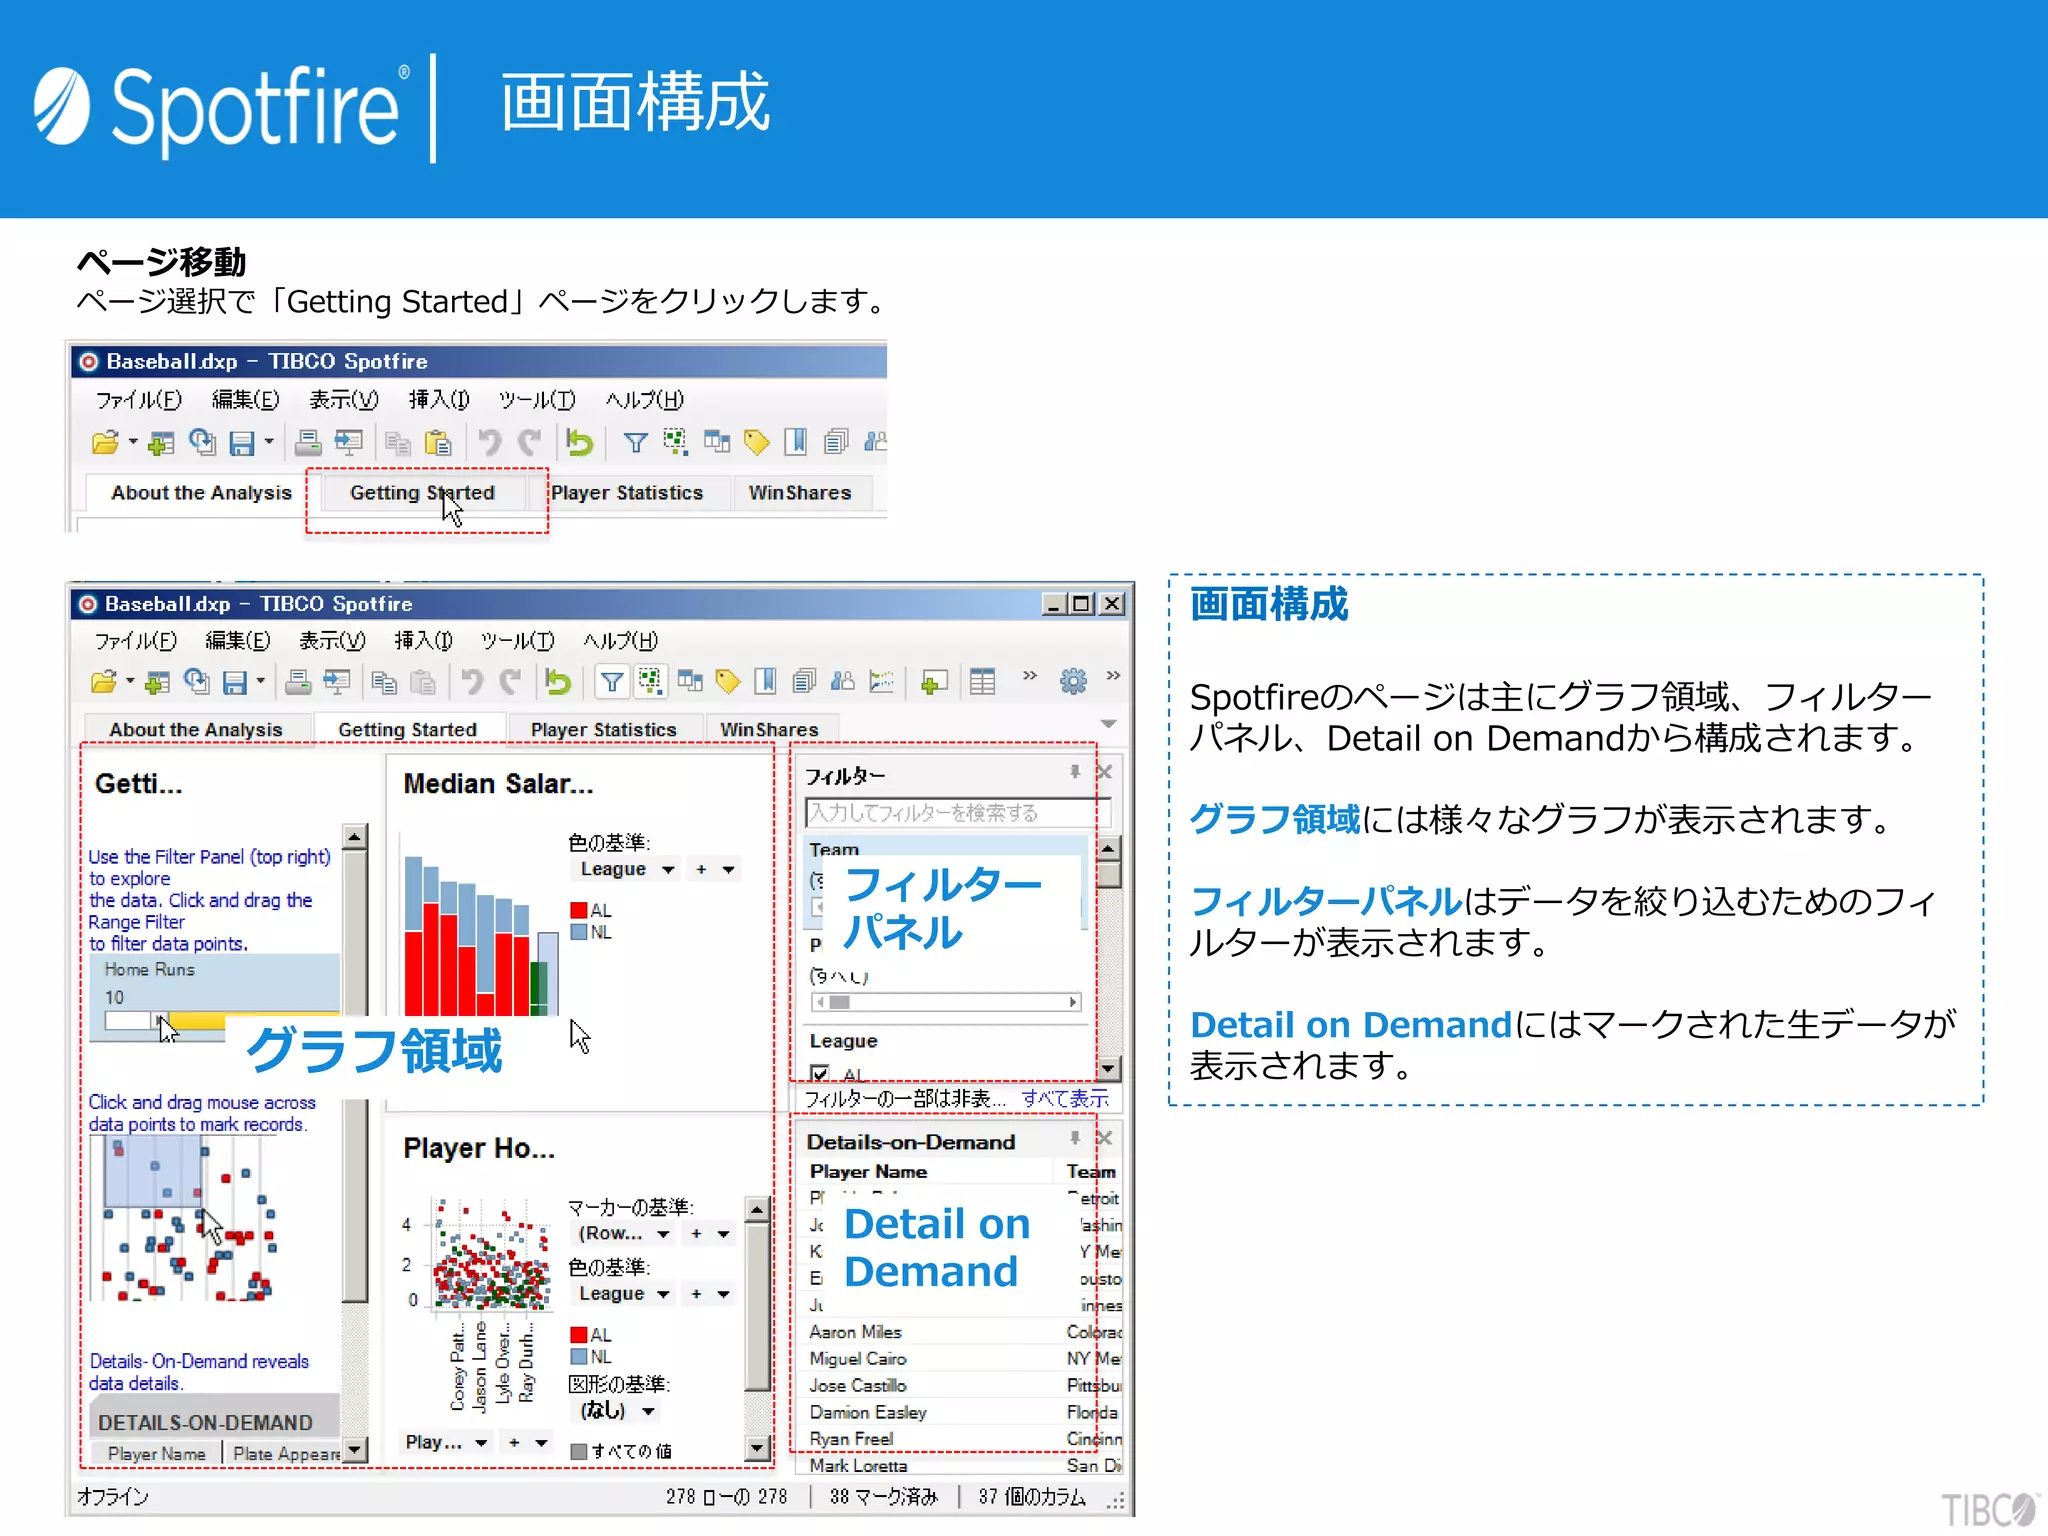Open the ファイル(F) menu in the full window
Image resolution: width=2048 pixels, height=1536 pixels.
point(135,641)
